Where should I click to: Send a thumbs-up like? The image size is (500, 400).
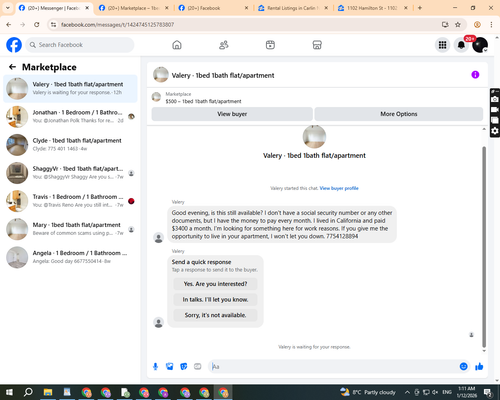coord(479,367)
